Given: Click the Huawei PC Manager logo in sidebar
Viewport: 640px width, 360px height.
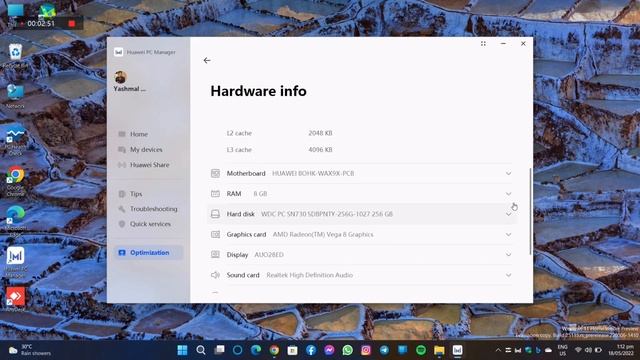Looking at the screenshot, I should pos(118,52).
